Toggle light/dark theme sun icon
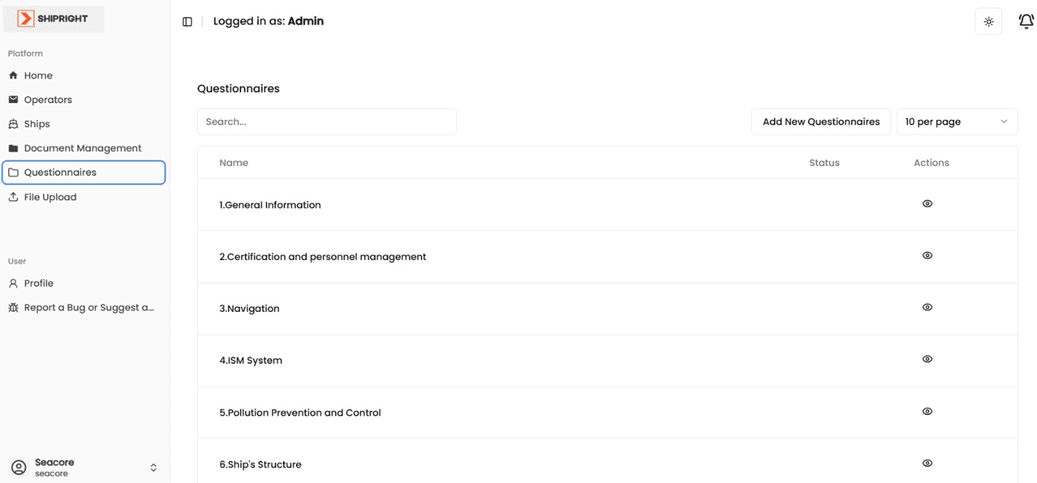This screenshot has width=1037, height=483. click(x=988, y=21)
